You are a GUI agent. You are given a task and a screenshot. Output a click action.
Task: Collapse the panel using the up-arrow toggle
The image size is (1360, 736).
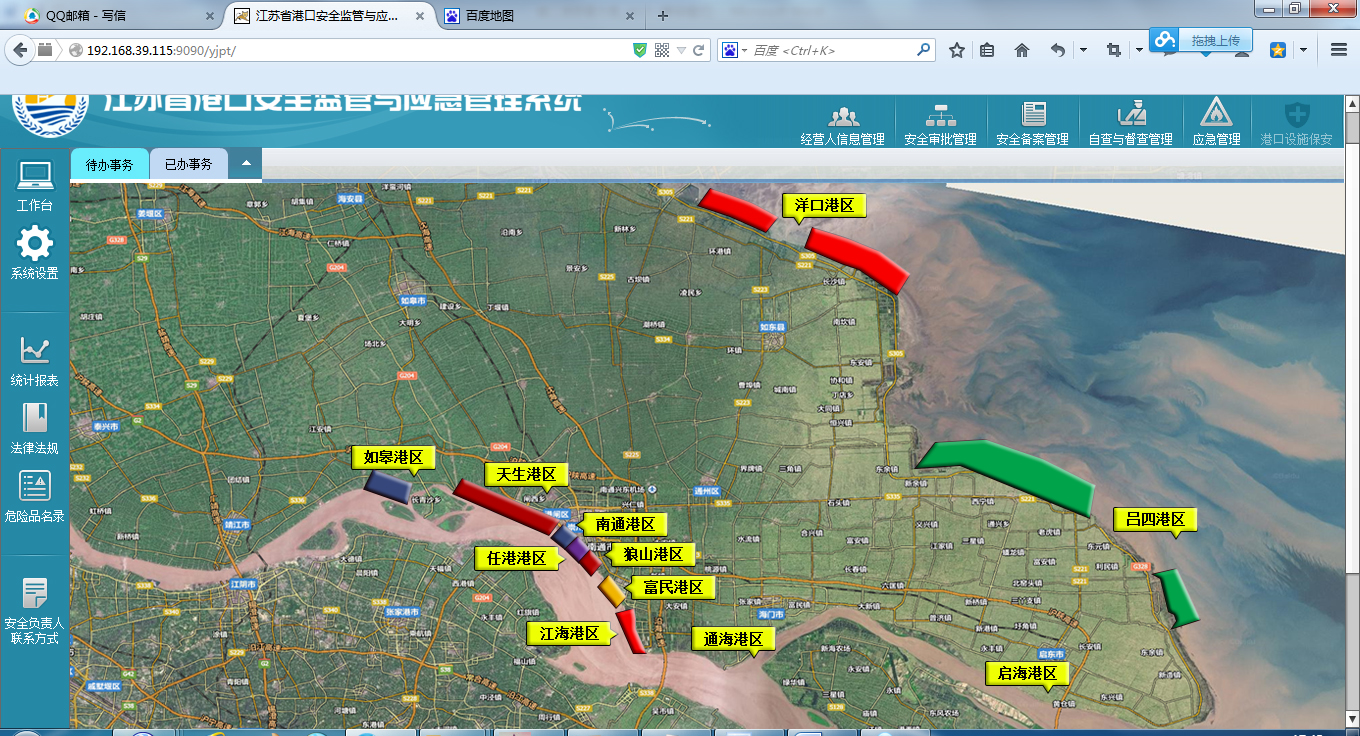point(245,164)
